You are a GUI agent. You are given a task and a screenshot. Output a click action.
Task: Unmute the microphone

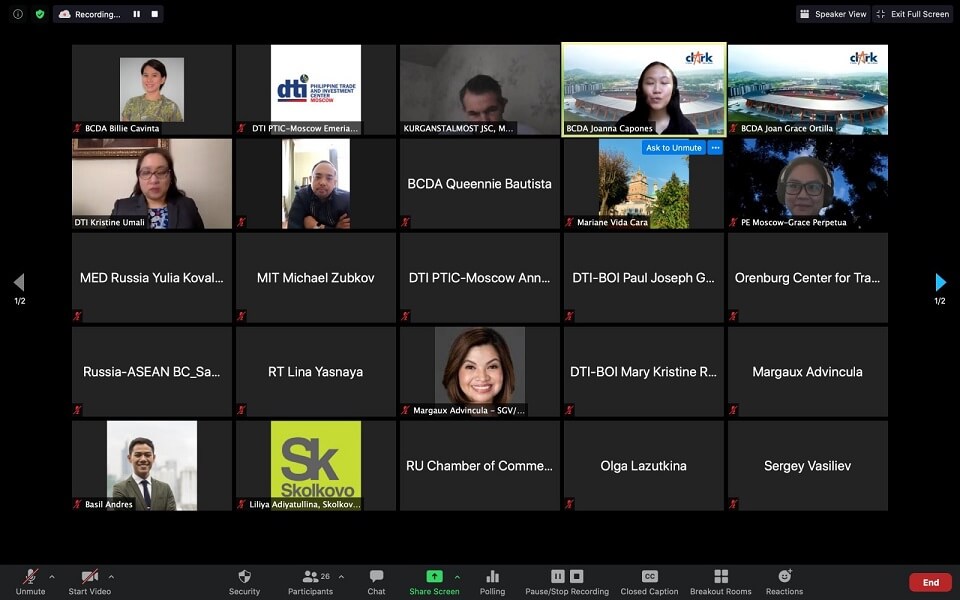pos(30,577)
